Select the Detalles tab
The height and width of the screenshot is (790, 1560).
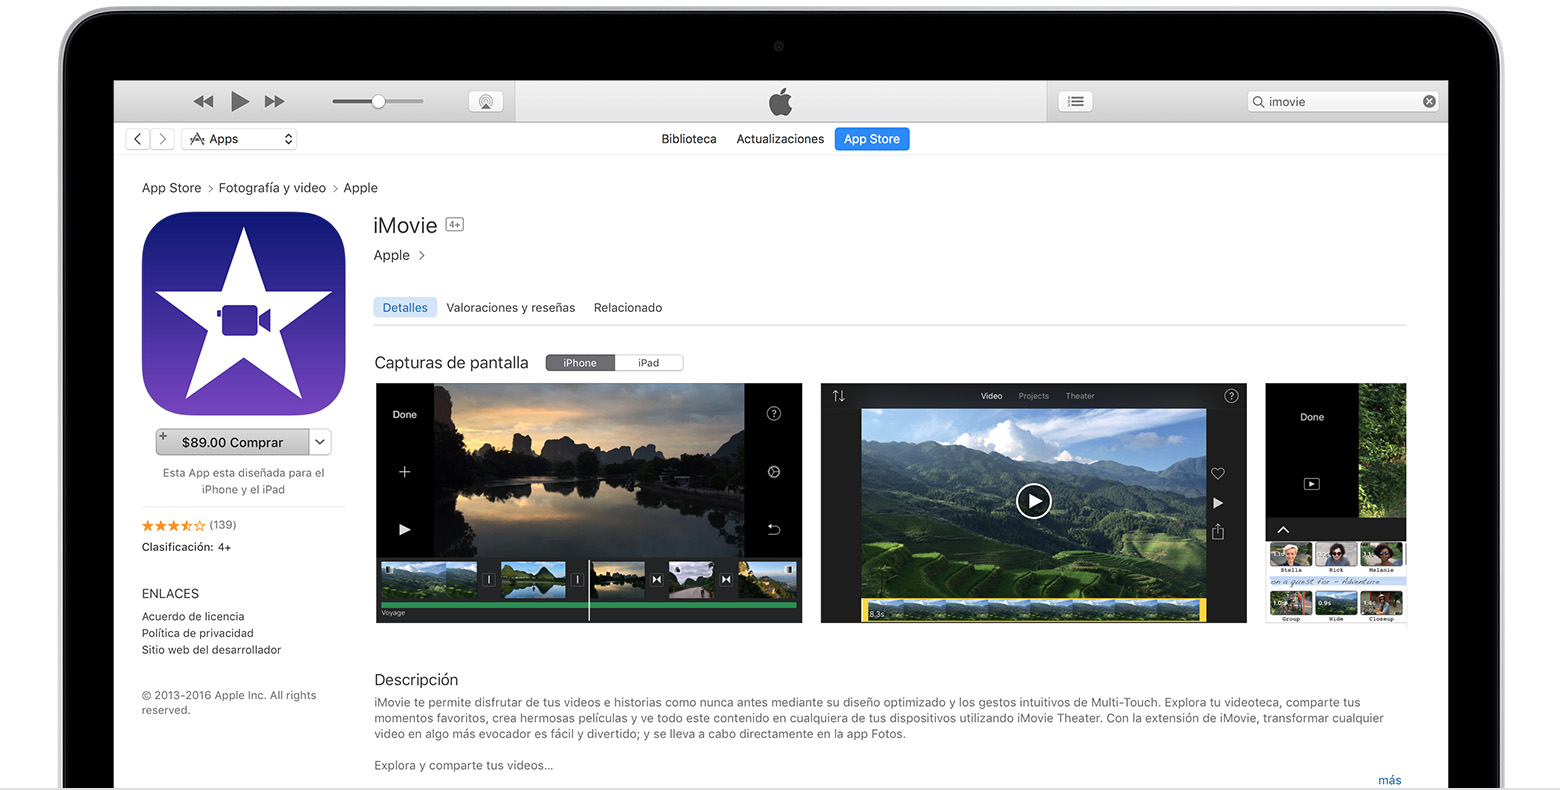(405, 308)
